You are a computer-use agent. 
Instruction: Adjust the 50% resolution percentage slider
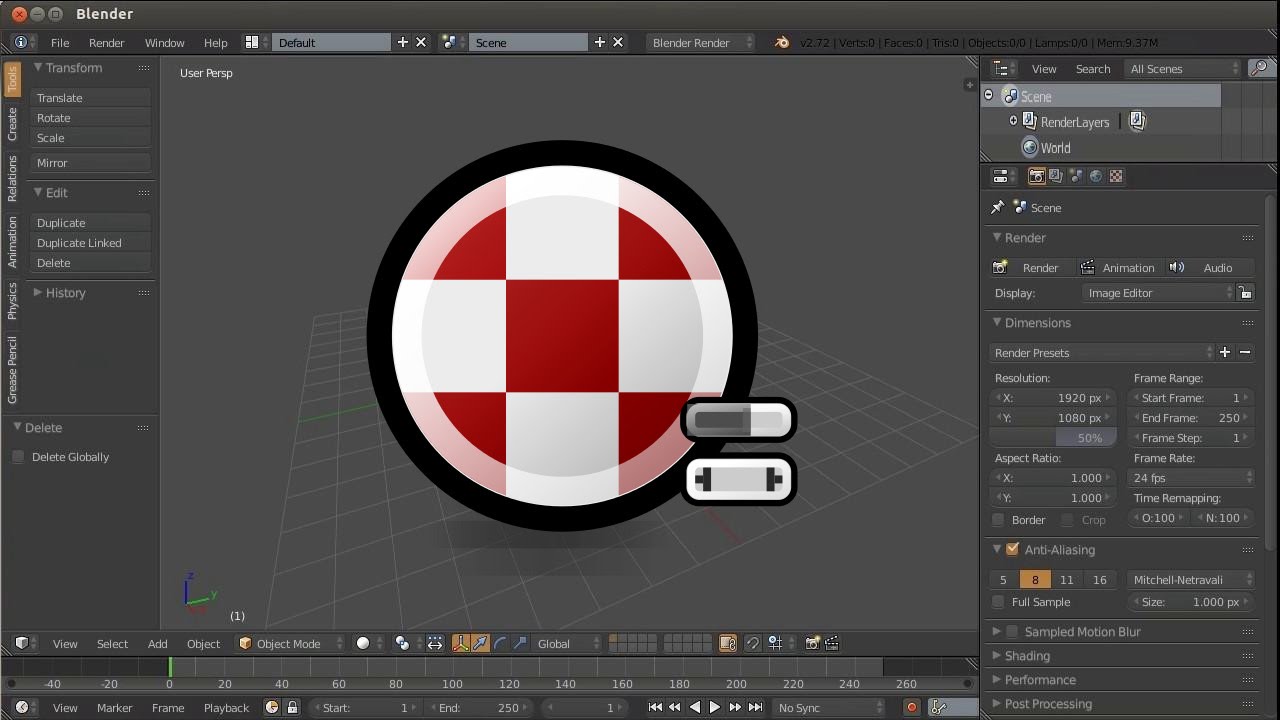pyautogui.click(x=1053, y=438)
